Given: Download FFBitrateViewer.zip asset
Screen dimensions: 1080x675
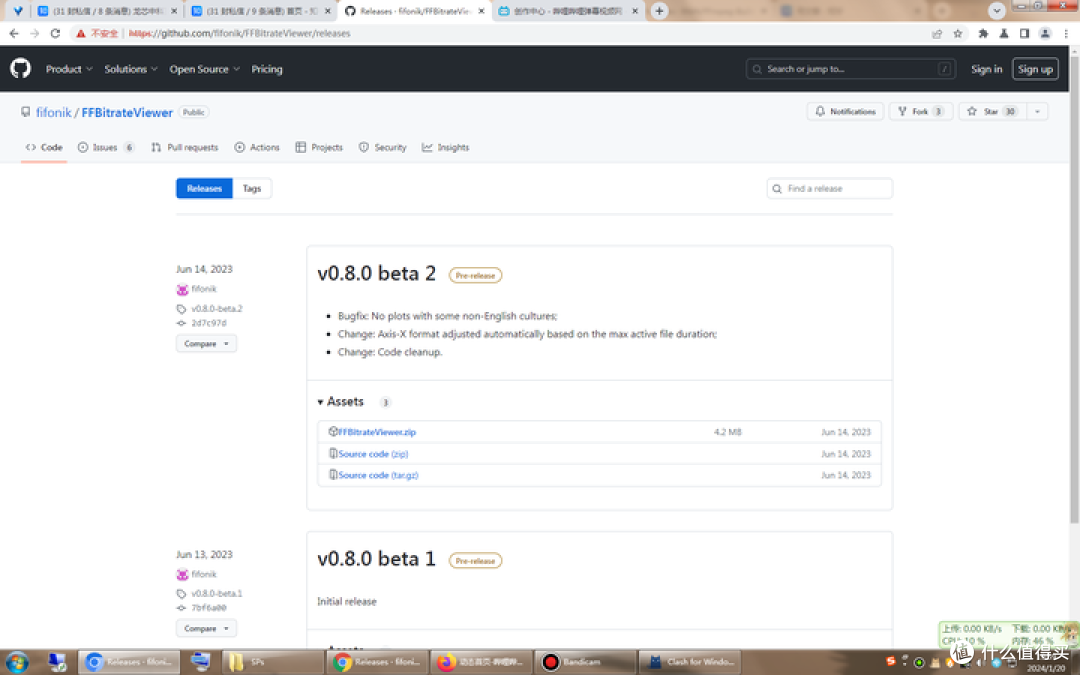Looking at the screenshot, I should 377,432.
